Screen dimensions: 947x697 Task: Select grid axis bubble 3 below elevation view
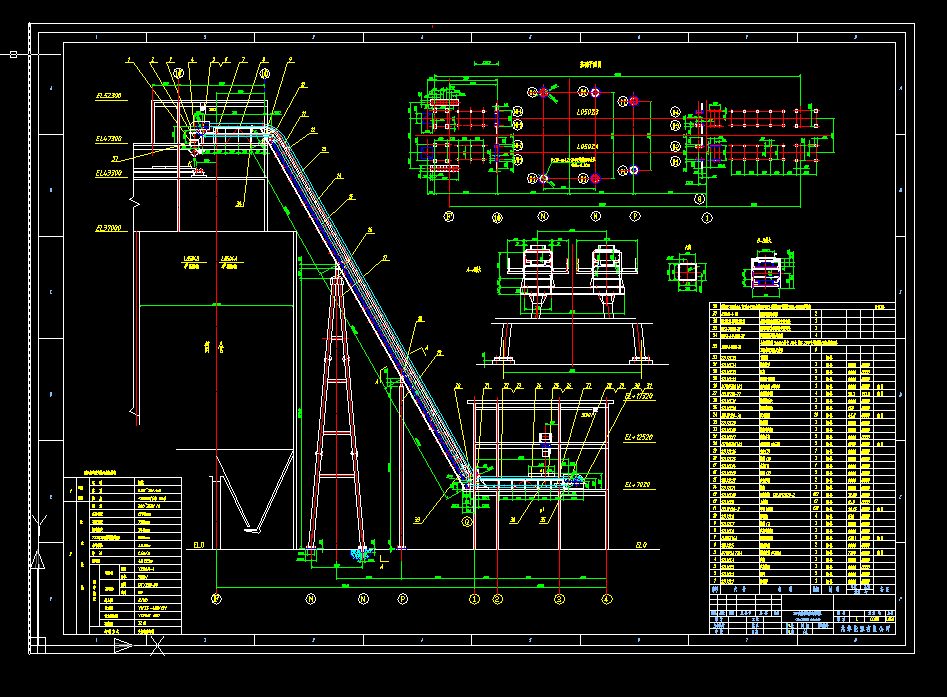(559, 599)
